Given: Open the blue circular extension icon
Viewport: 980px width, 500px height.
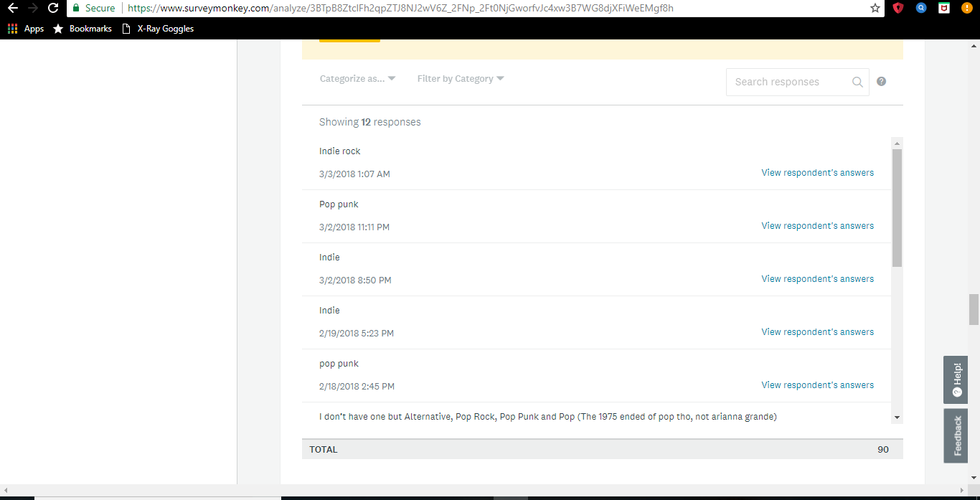Looking at the screenshot, I should pos(921,8).
